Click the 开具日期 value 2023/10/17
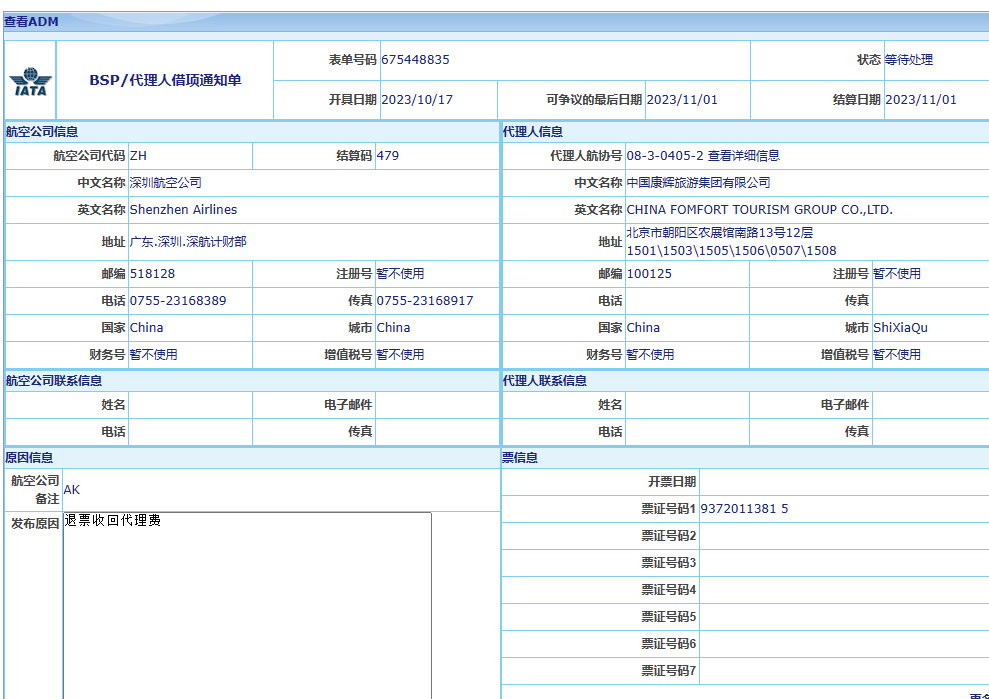This screenshot has height=699, width=989. (417, 100)
